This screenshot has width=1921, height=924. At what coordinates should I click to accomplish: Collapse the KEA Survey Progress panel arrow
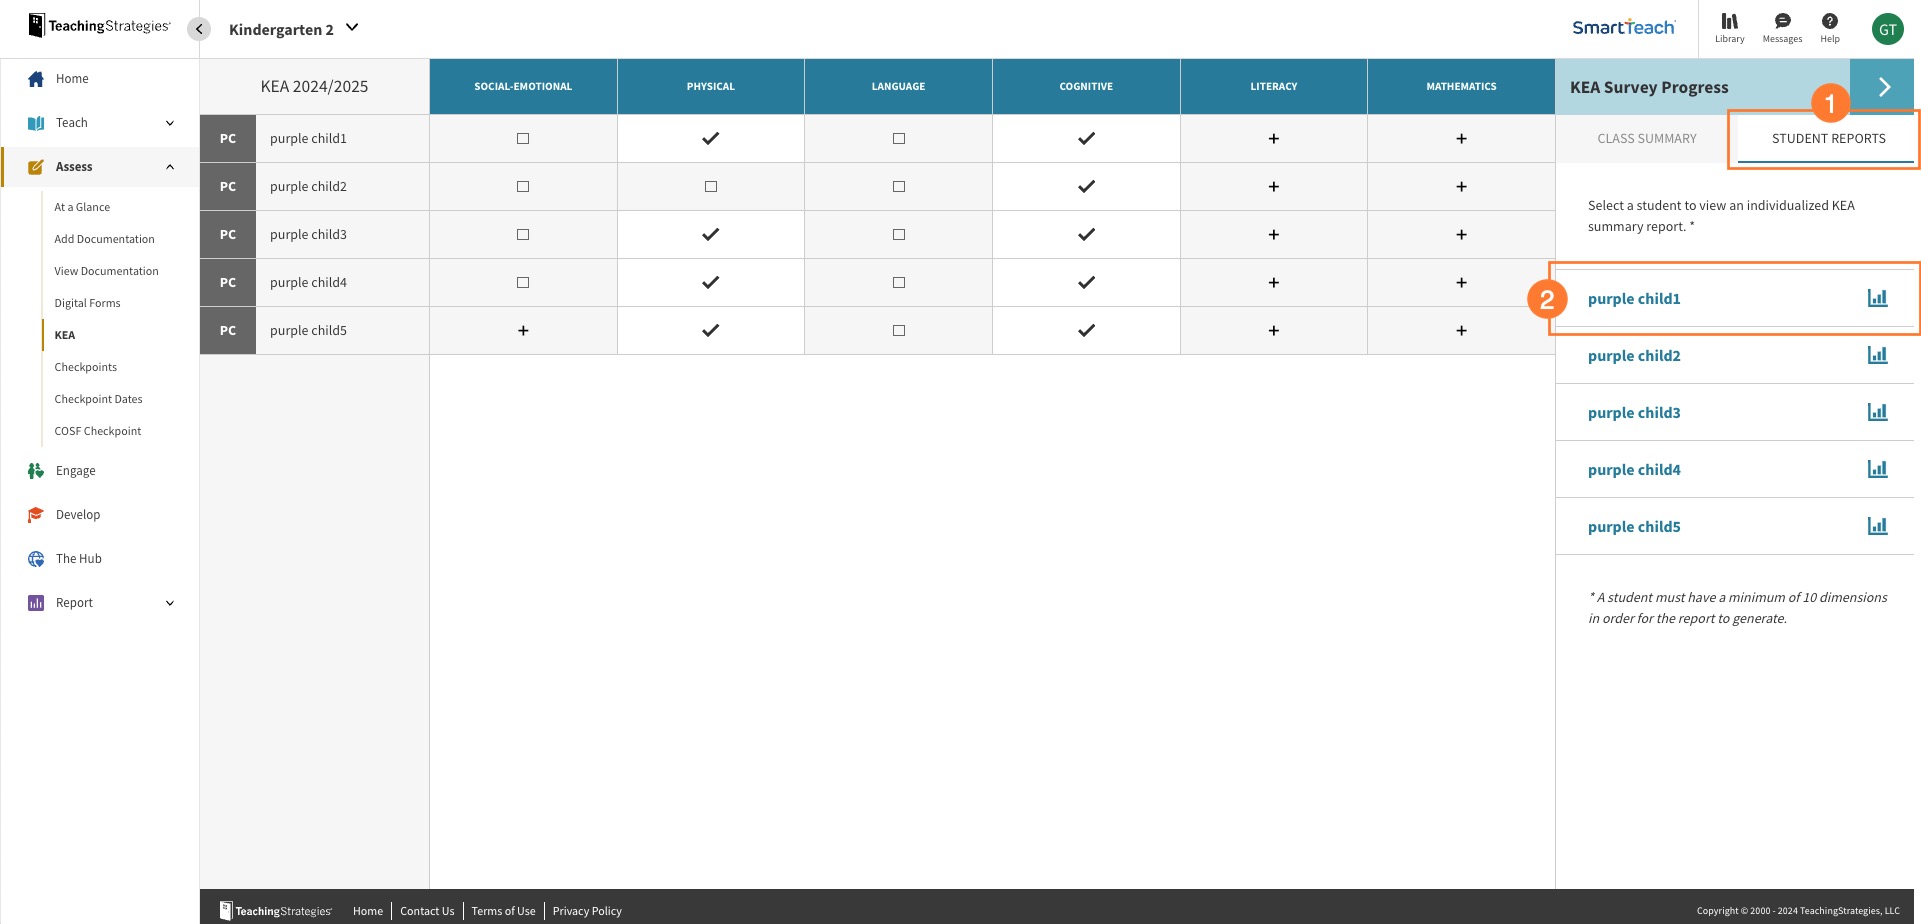[1884, 86]
